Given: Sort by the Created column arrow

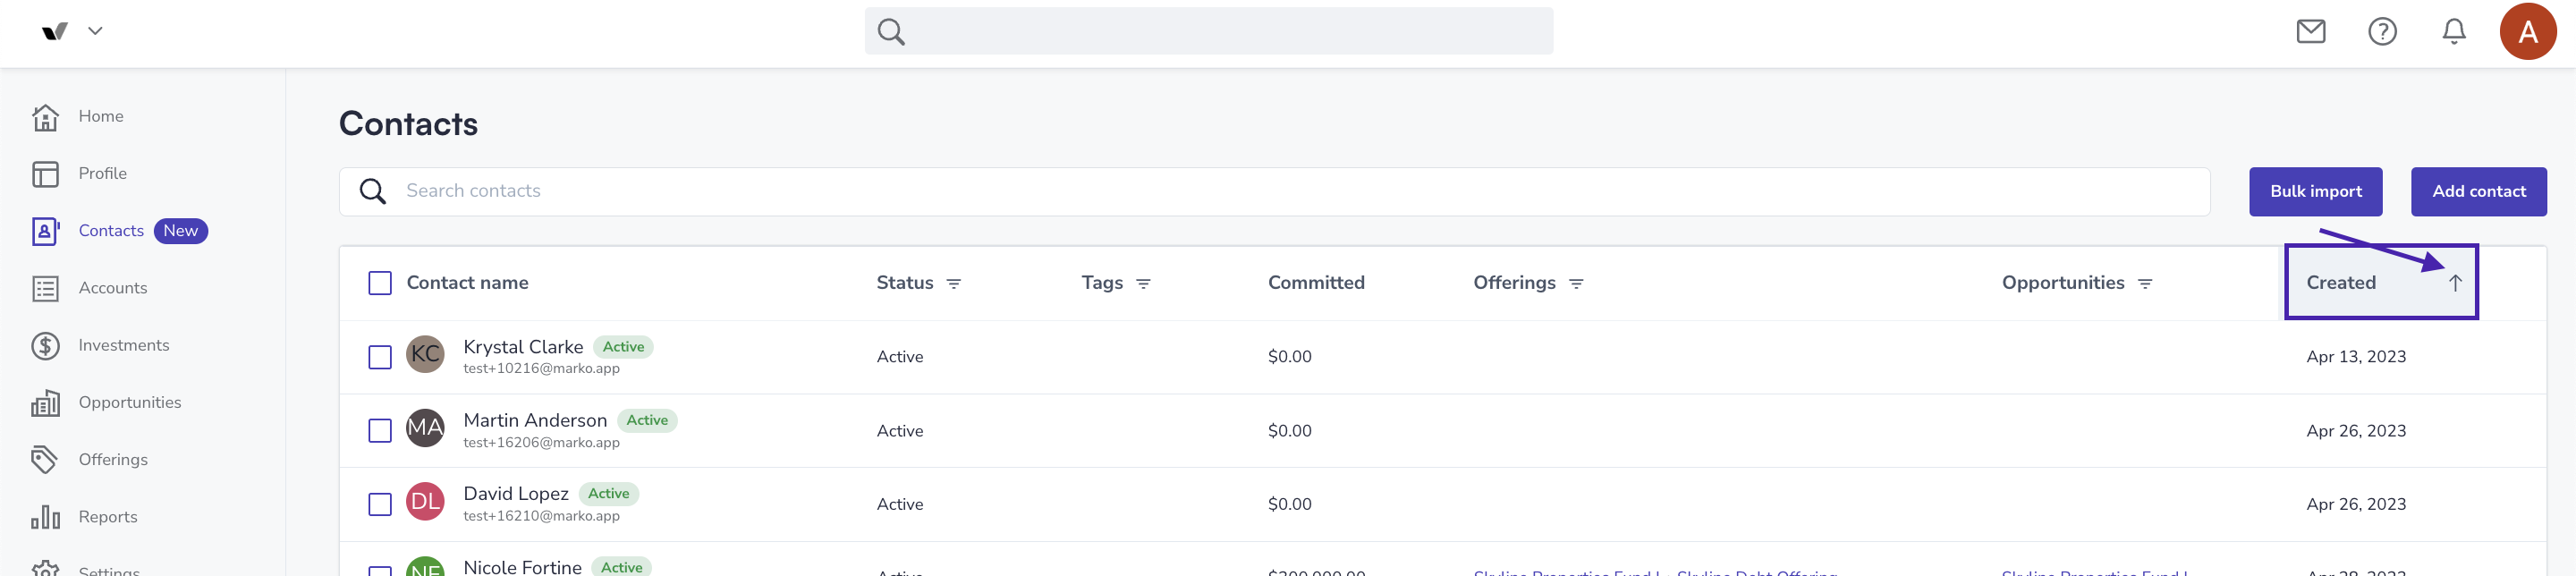Looking at the screenshot, I should (x=2454, y=283).
